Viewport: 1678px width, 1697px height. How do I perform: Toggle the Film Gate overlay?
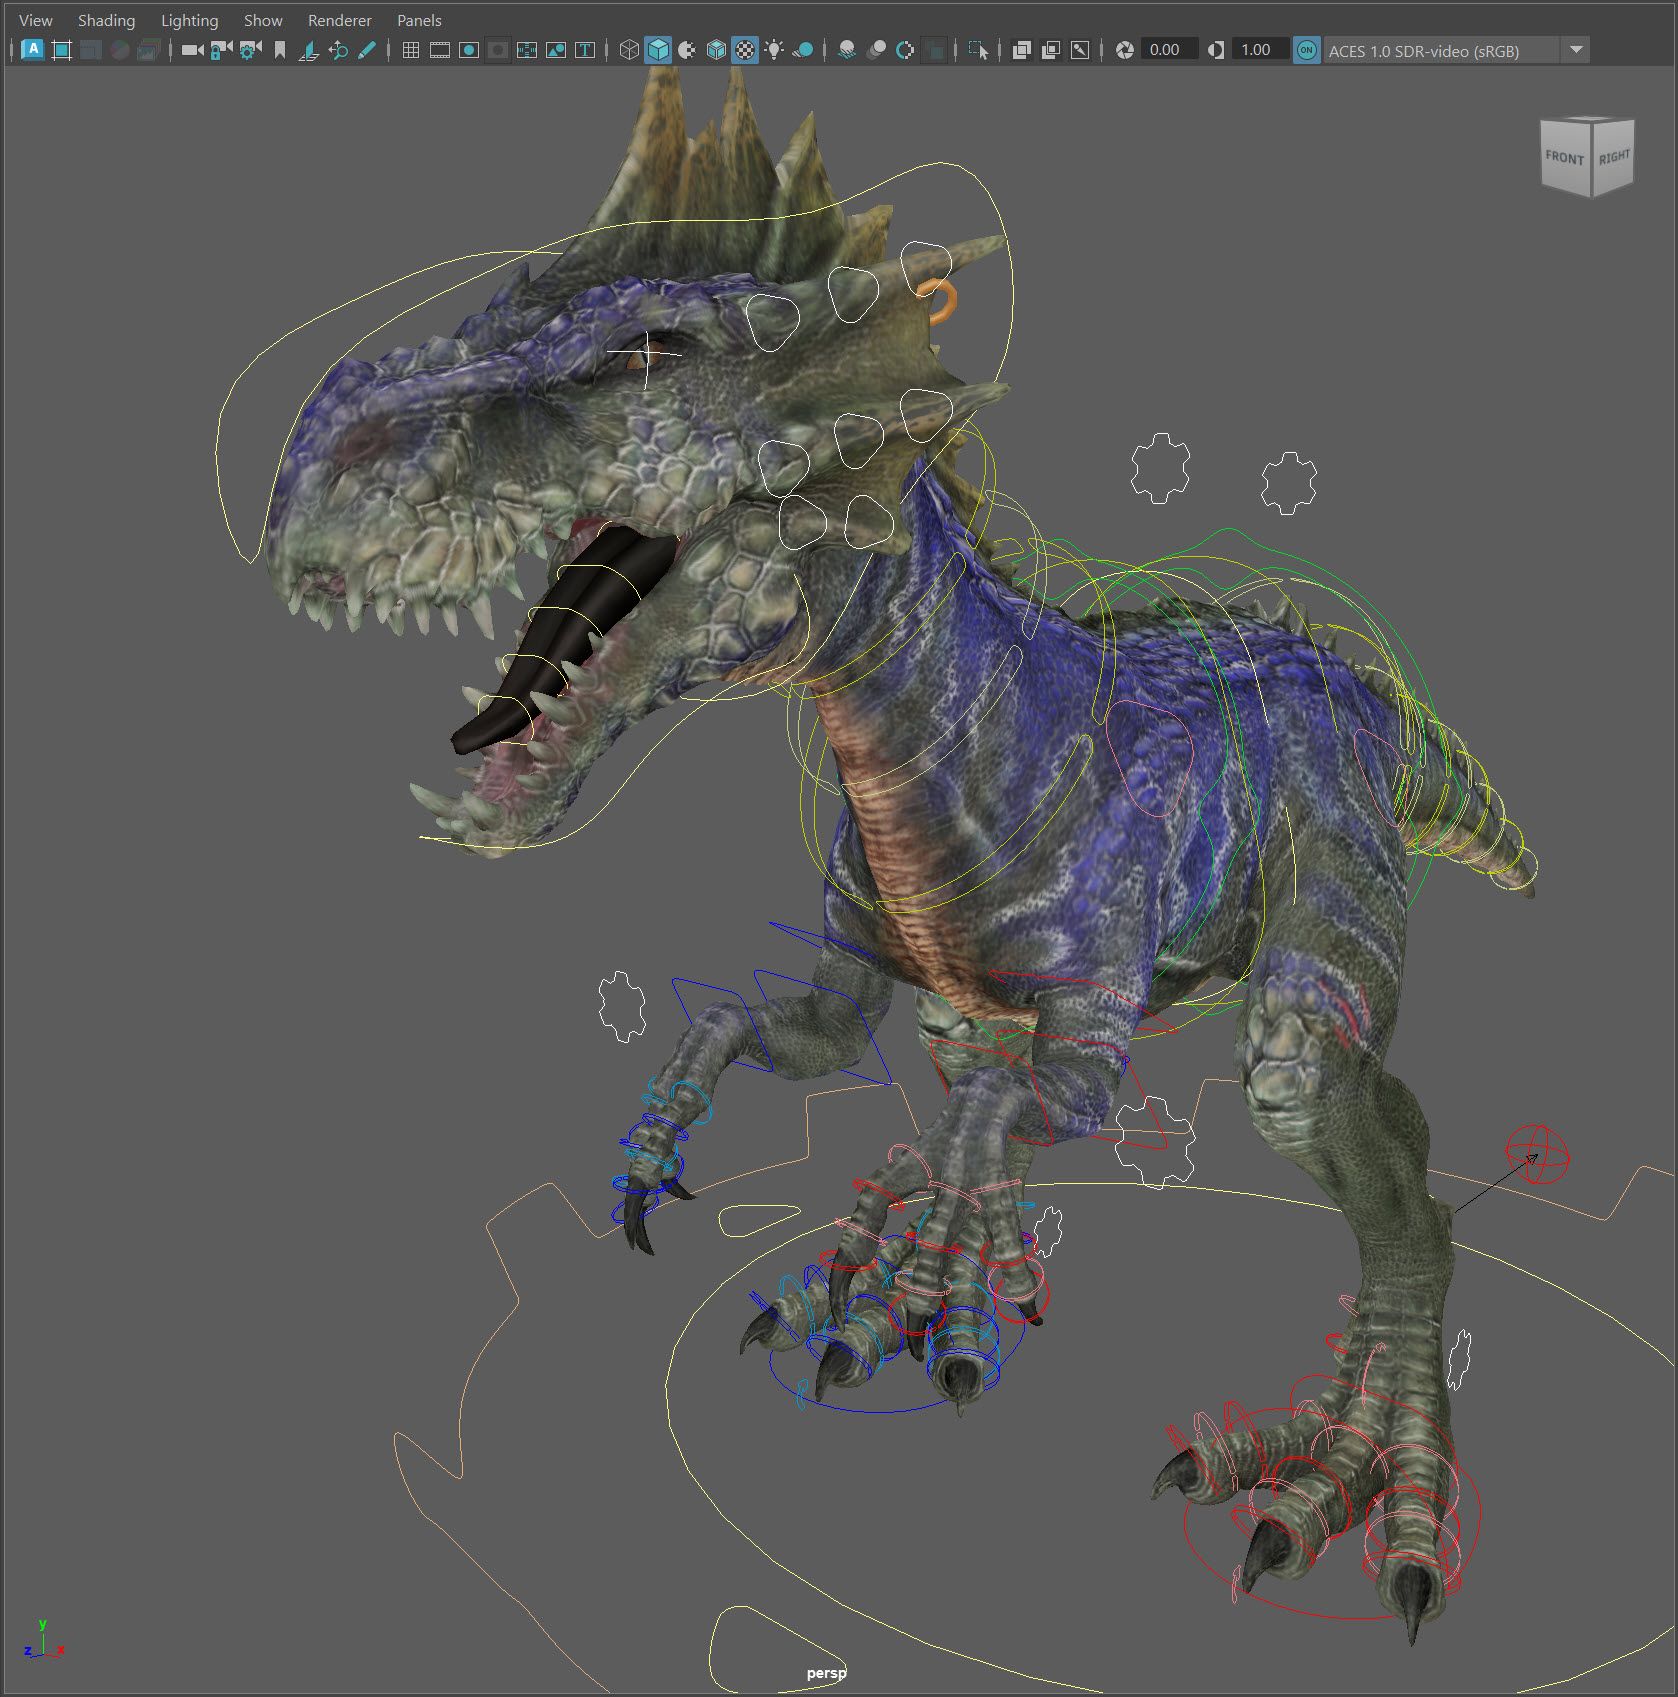[439, 49]
